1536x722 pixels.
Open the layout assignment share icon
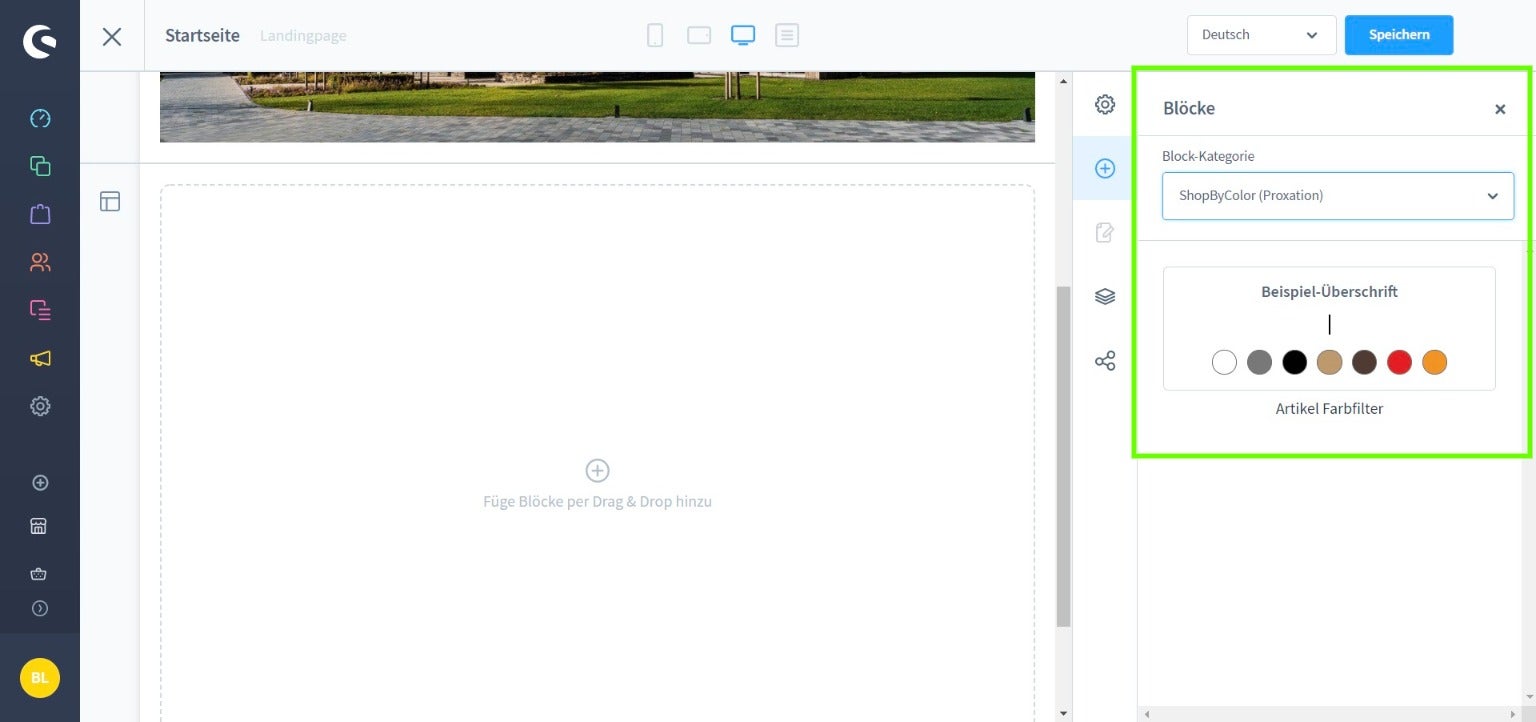pyautogui.click(x=1105, y=360)
